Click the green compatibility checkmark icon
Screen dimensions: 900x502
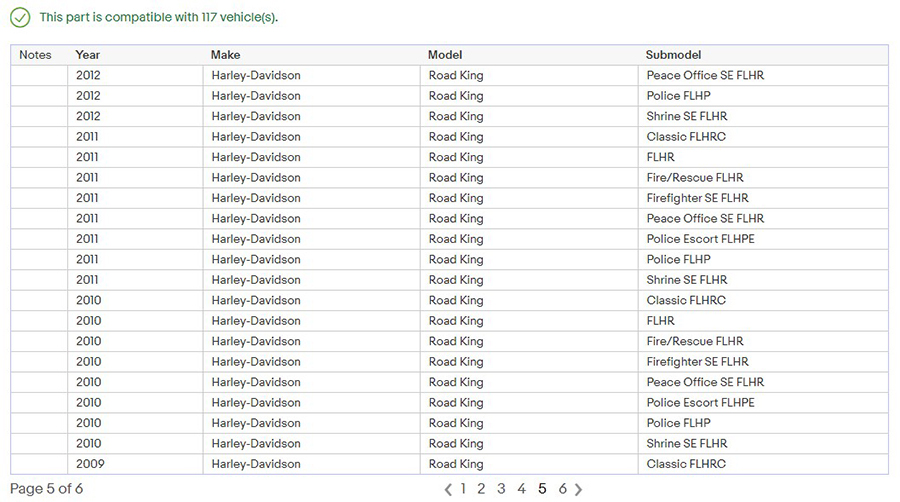coord(20,18)
